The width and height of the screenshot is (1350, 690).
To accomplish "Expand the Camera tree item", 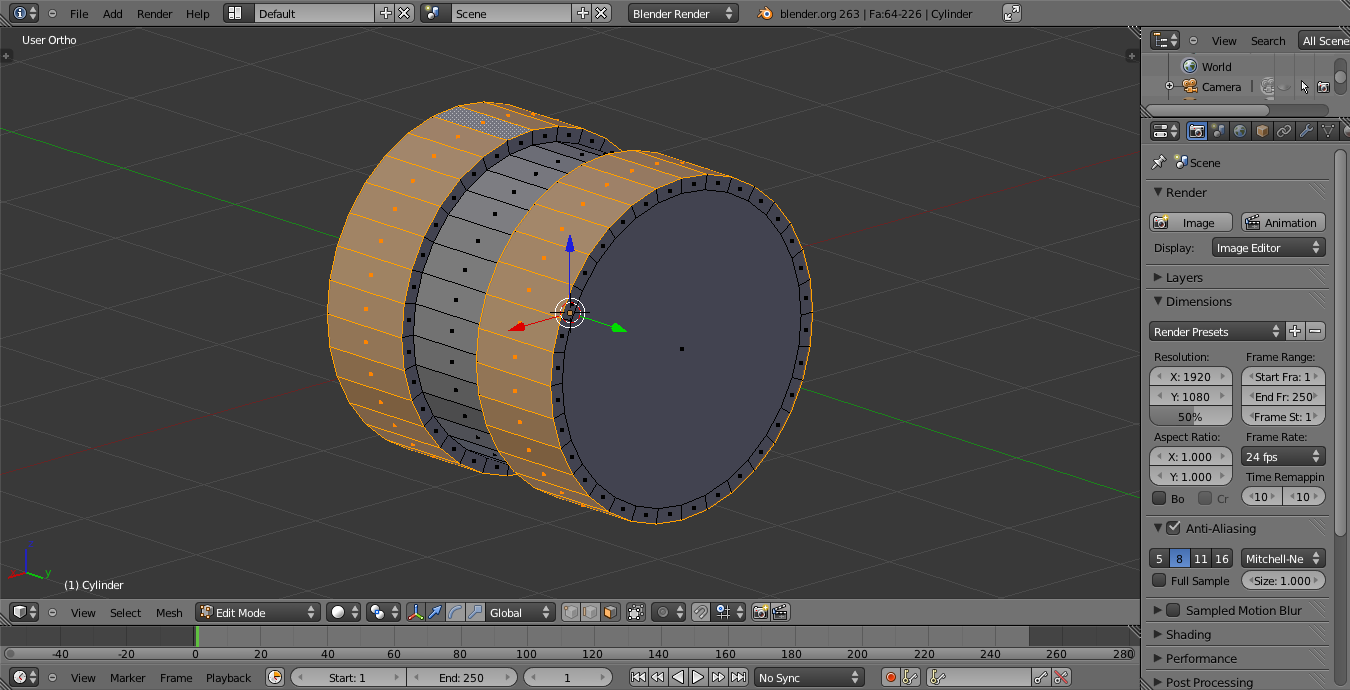I will pyautogui.click(x=1169, y=86).
